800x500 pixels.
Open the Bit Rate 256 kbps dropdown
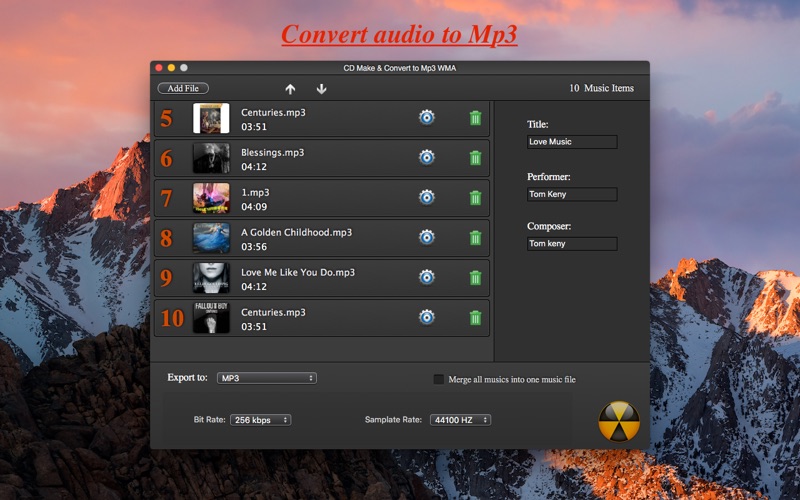coord(261,420)
